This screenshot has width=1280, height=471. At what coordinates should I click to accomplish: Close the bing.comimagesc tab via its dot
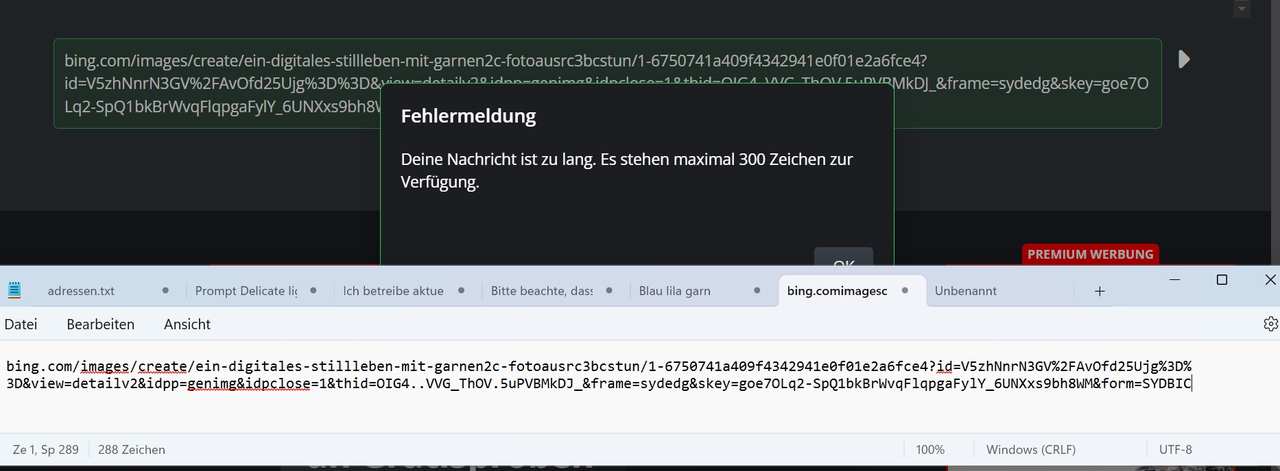[x=905, y=291]
